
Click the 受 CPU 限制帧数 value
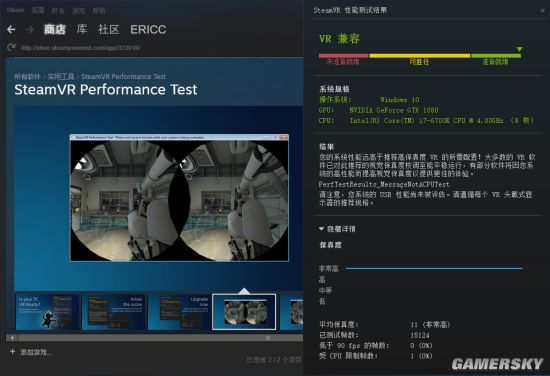tap(421, 356)
